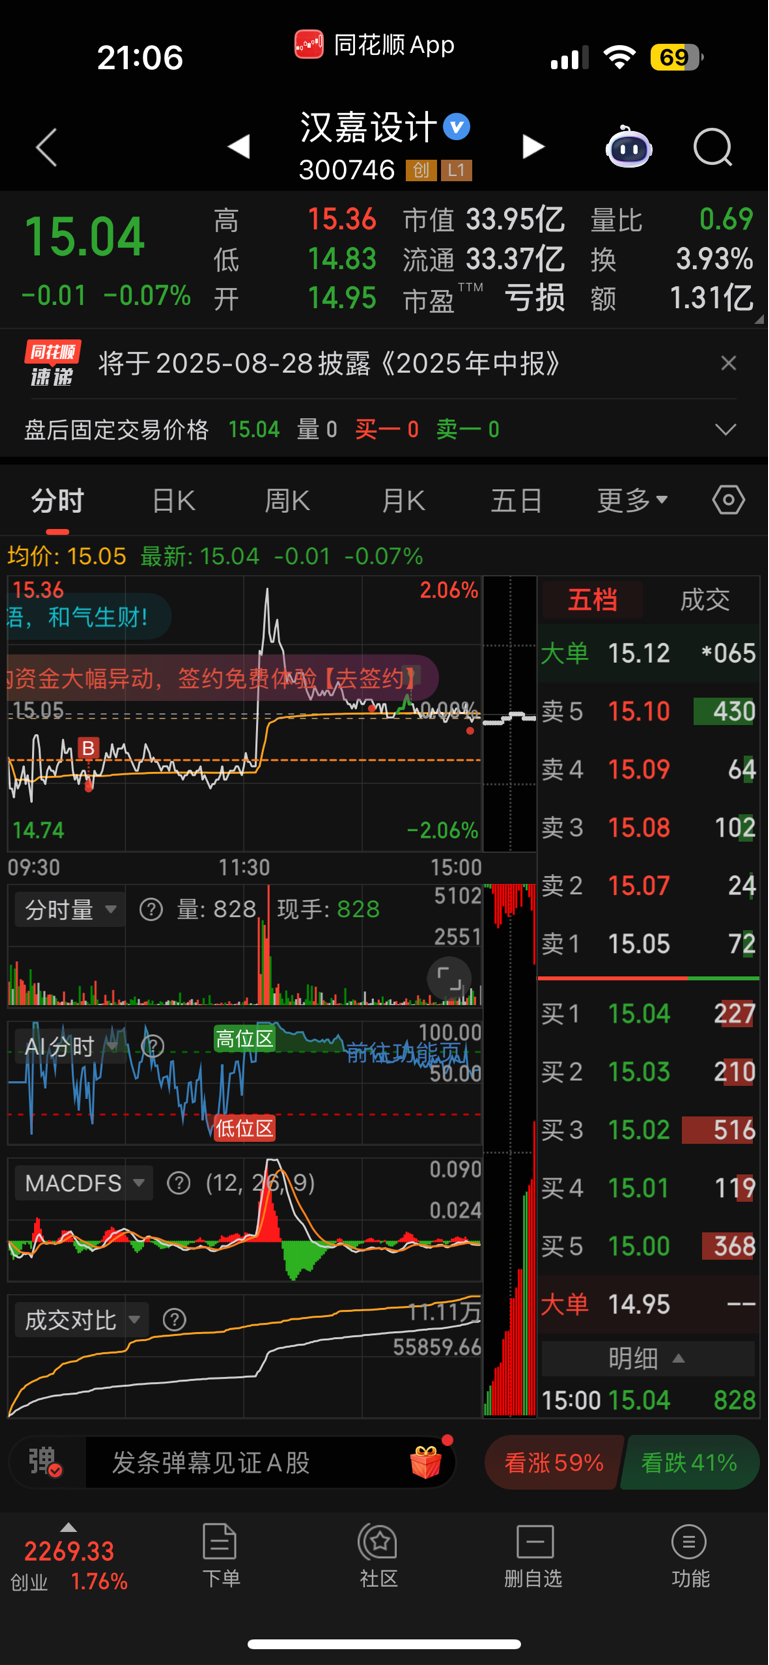
Task: Open 下单 order placement
Action: (x=220, y=1556)
